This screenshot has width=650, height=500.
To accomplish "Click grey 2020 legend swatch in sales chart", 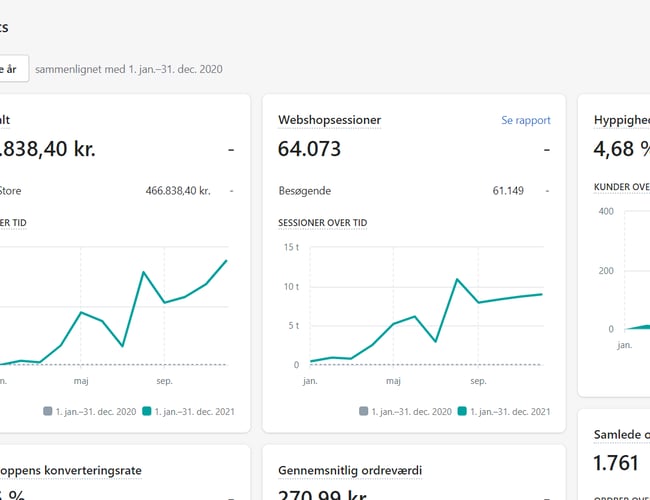I will [48, 411].
